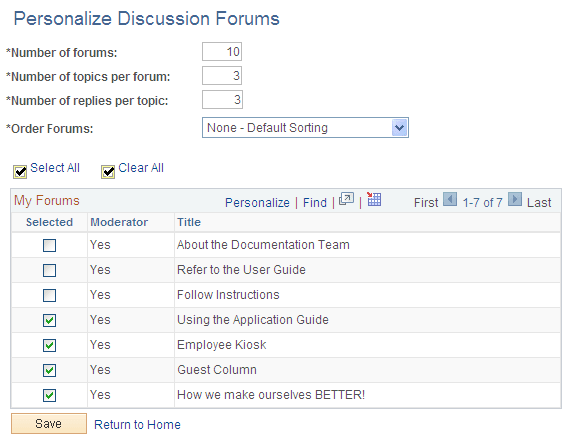Uncheck How we make ourselves BETTER! checkbox
The width and height of the screenshot is (565, 442).
coord(49,396)
